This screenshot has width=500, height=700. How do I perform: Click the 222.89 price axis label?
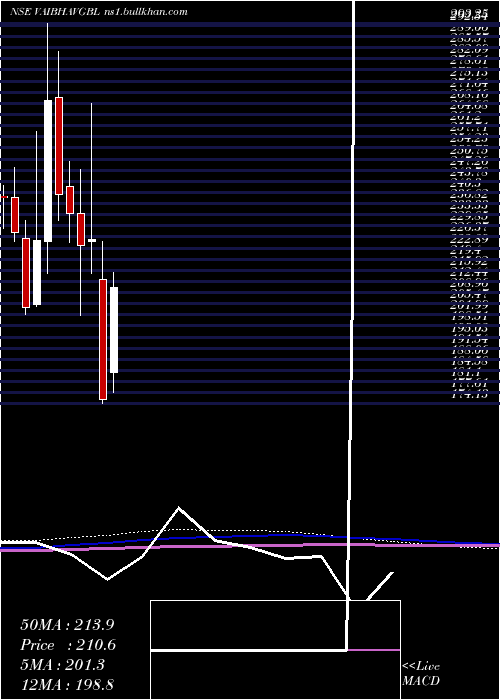(469, 240)
